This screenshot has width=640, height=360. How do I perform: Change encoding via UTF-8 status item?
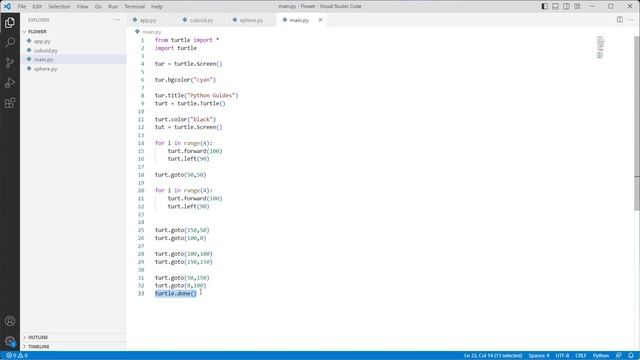(x=562, y=356)
